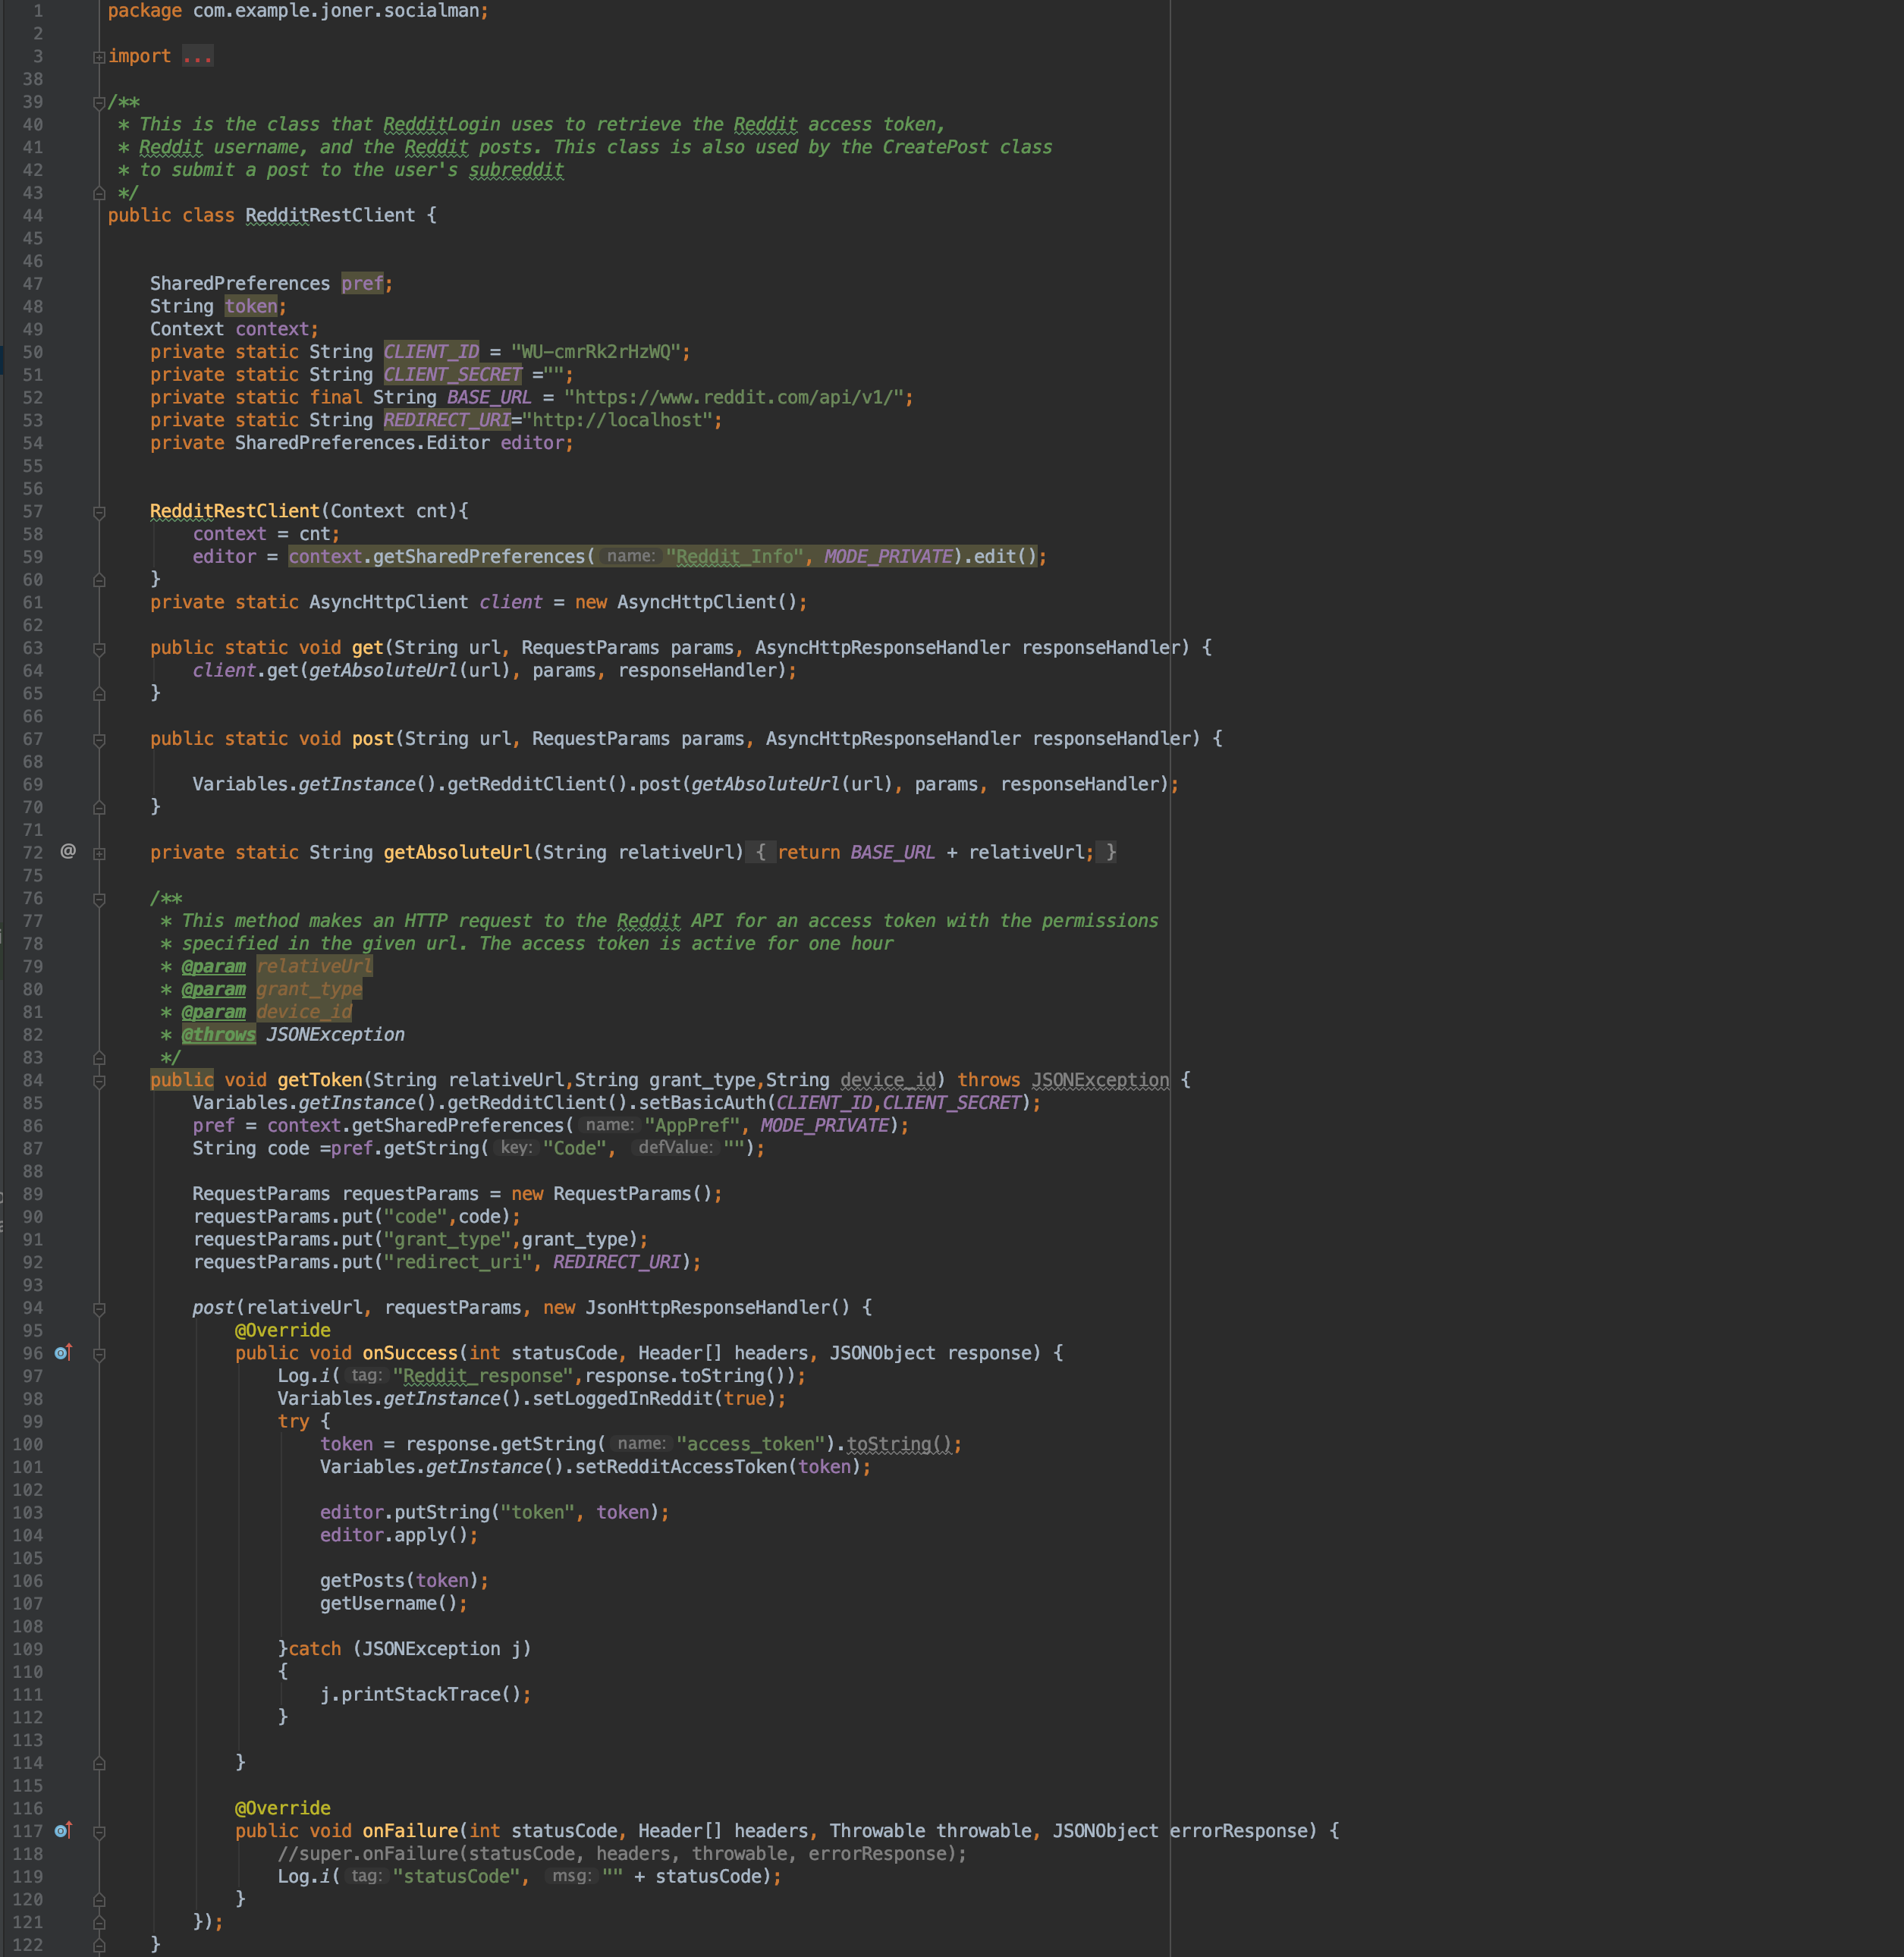The image size is (1904, 1957).
Task: Click the folded opening brace after getAbsoluteUrl signature
Action: point(760,852)
